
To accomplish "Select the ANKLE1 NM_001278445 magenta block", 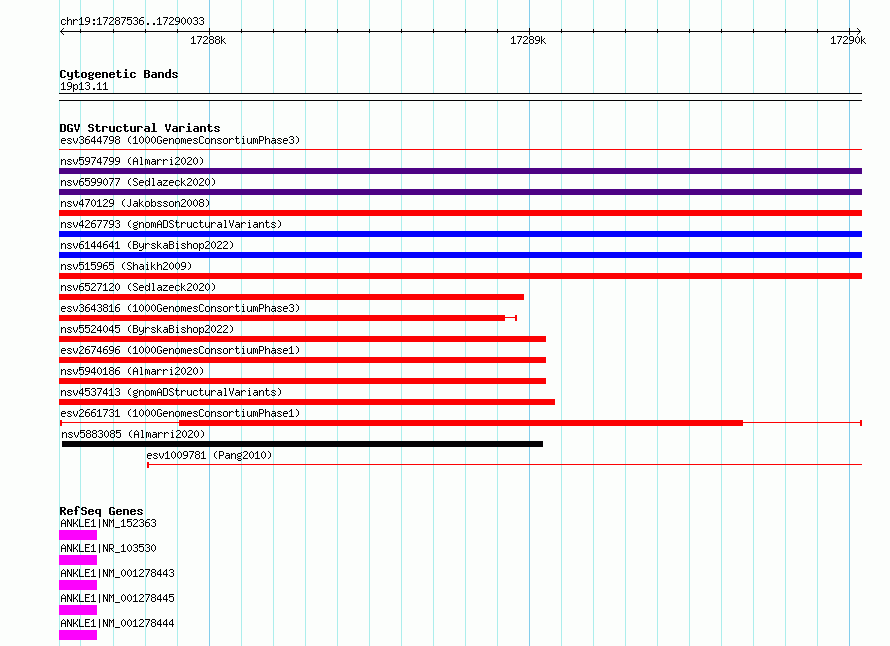I will tap(78, 610).
